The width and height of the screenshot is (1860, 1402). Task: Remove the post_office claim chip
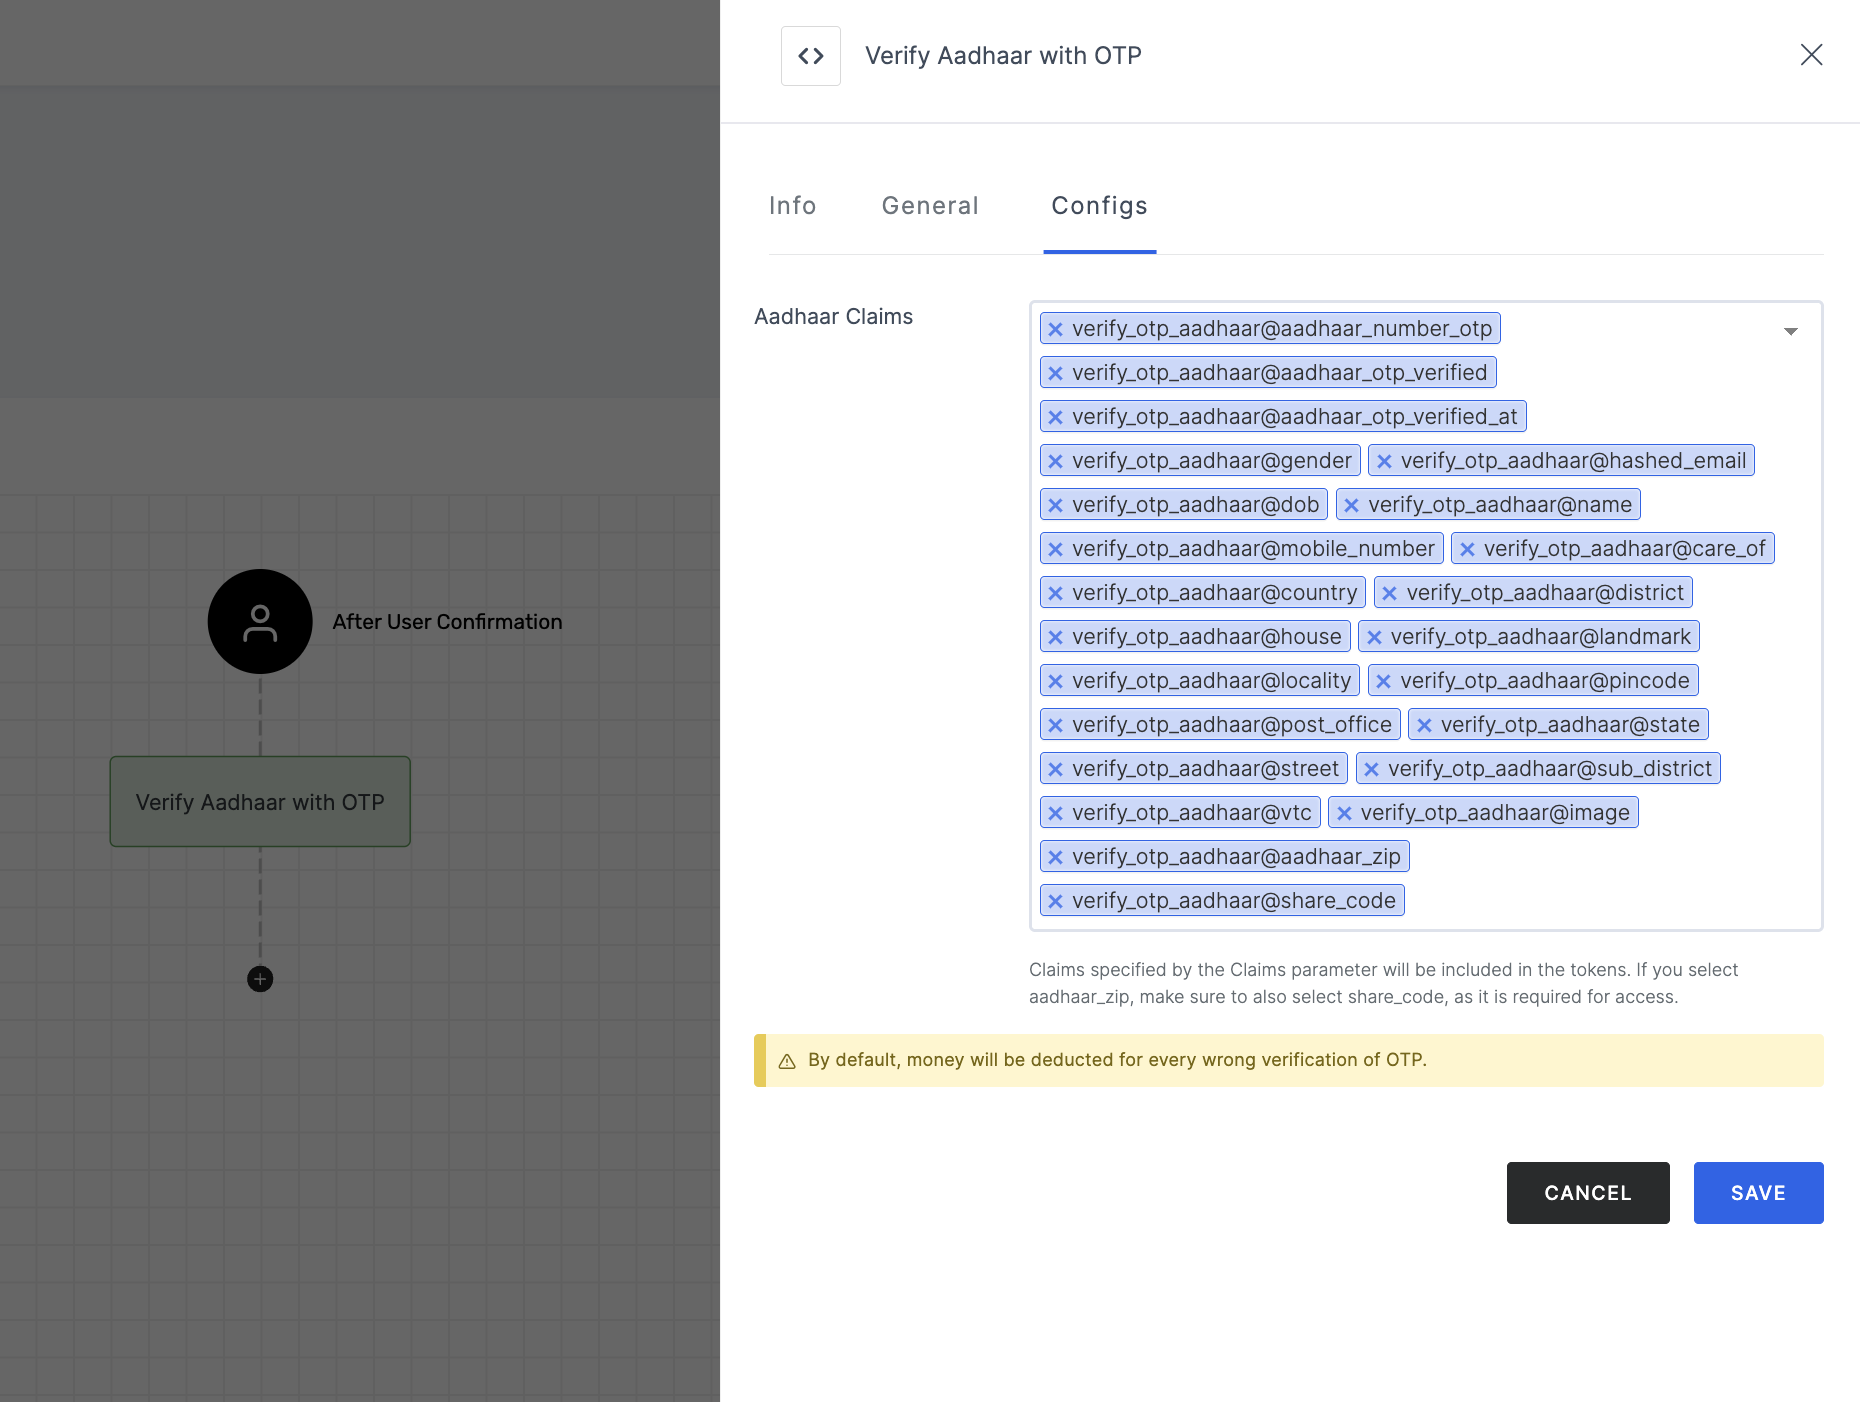[x=1055, y=725]
